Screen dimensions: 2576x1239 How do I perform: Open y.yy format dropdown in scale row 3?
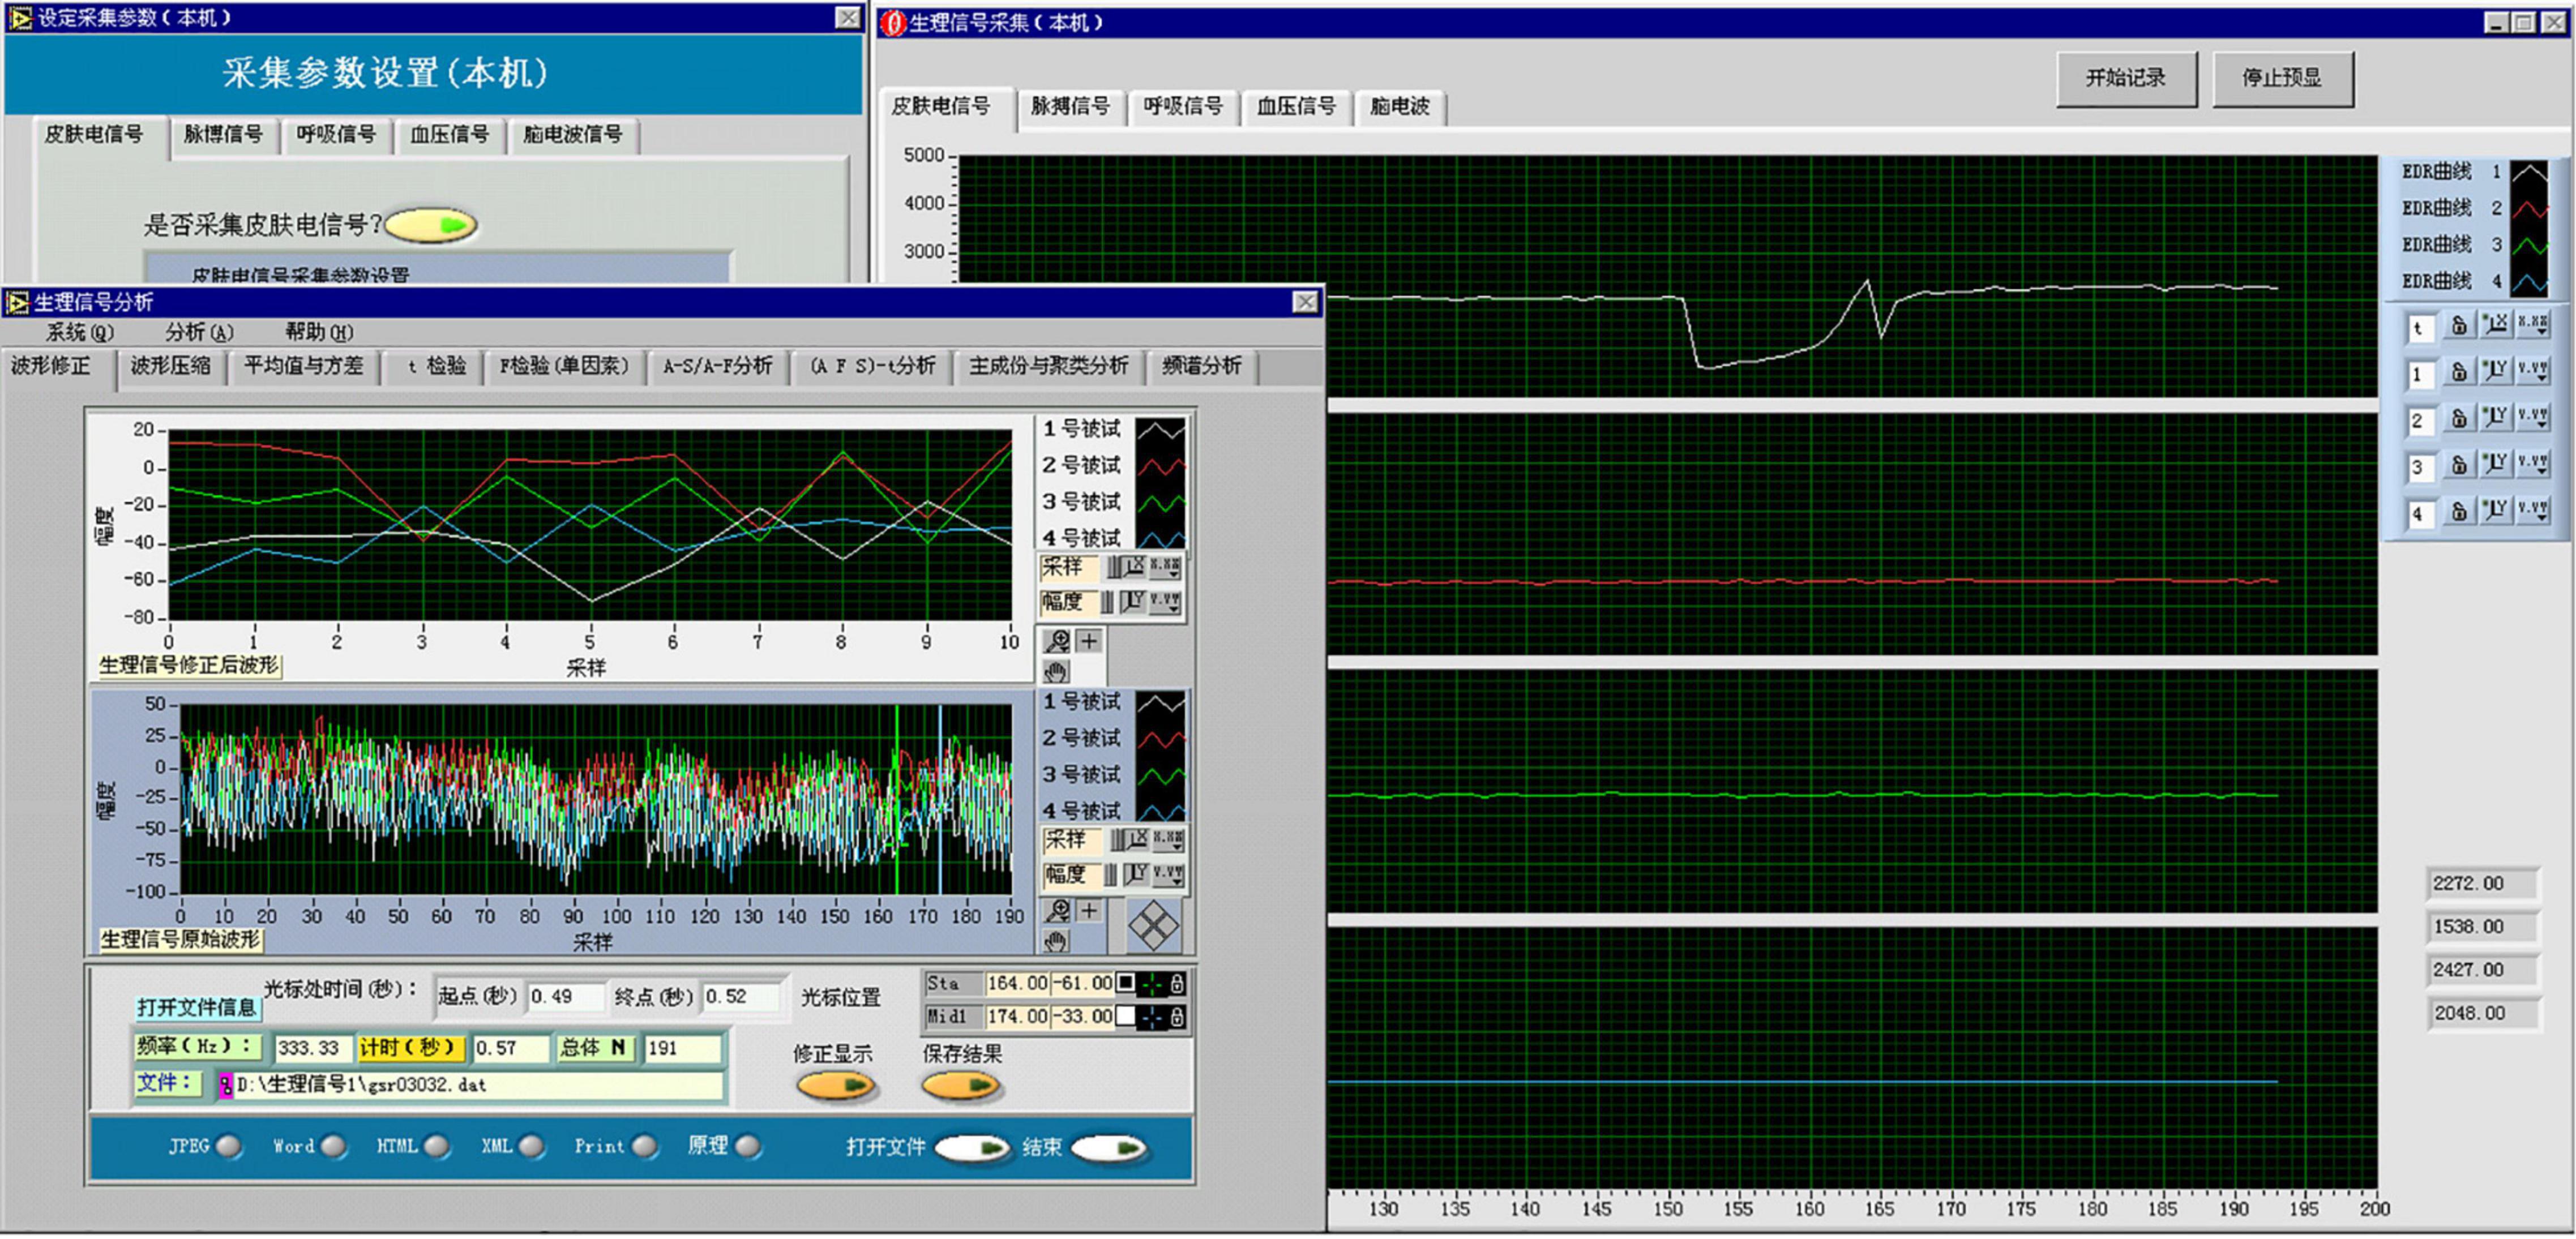tap(2533, 464)
